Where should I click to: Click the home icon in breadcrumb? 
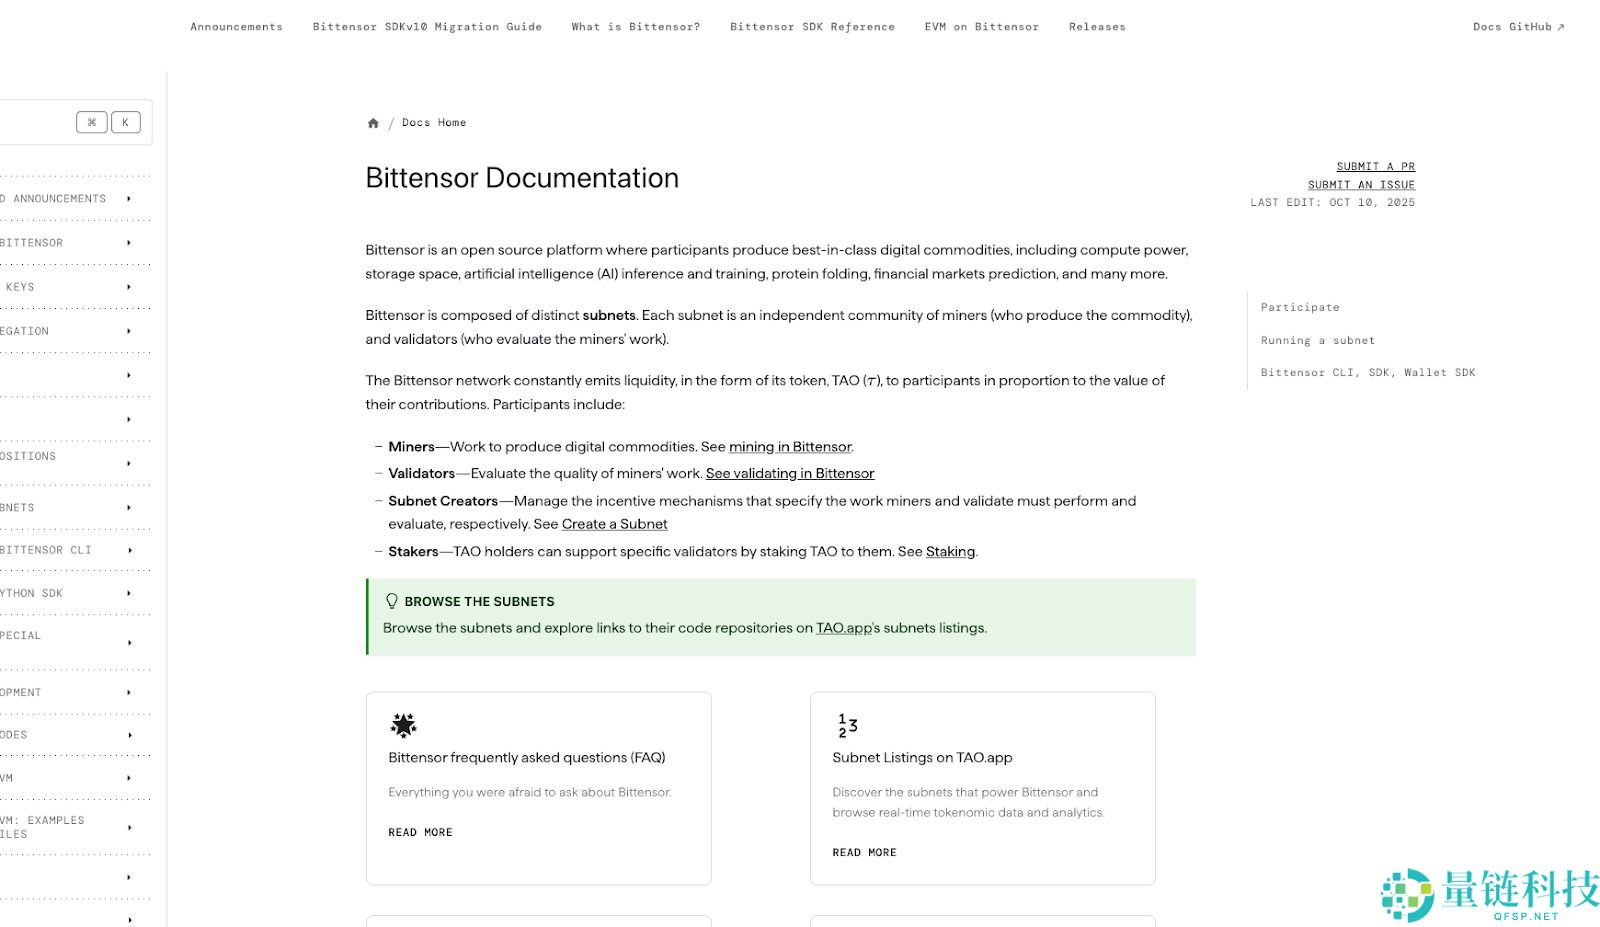tap(373, 123)
